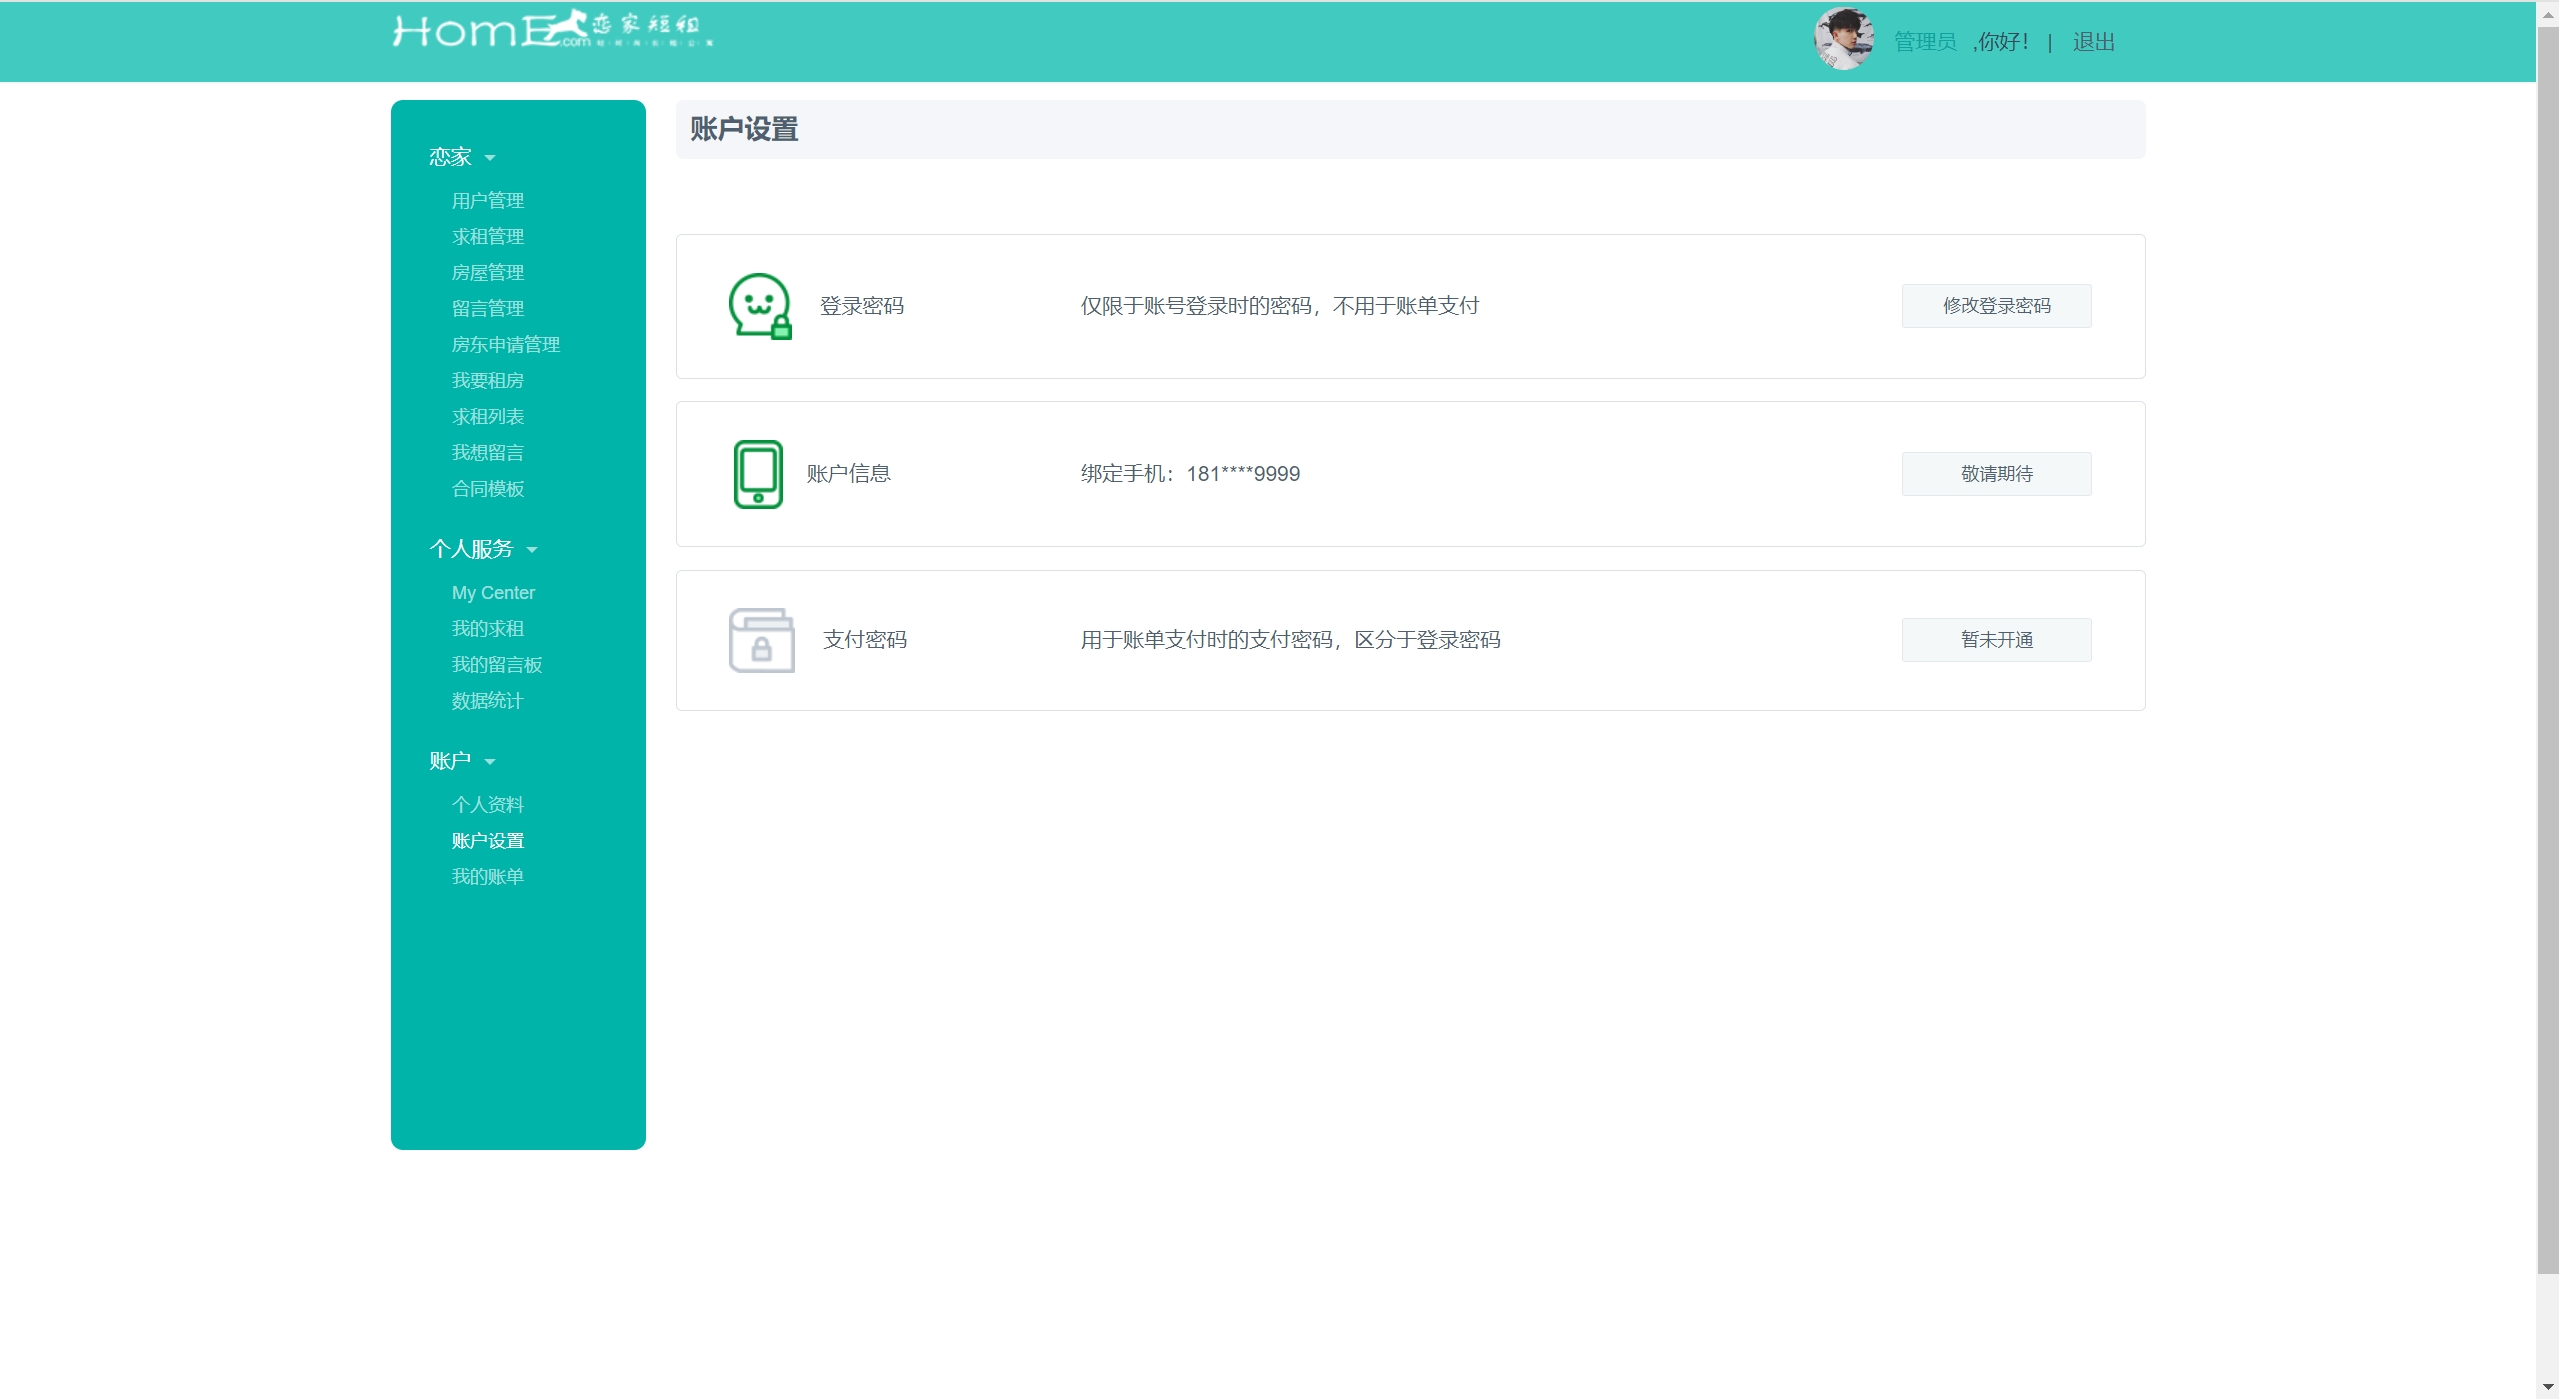Navigate to 我的账单 in sidebar

[x=487, y=877]
